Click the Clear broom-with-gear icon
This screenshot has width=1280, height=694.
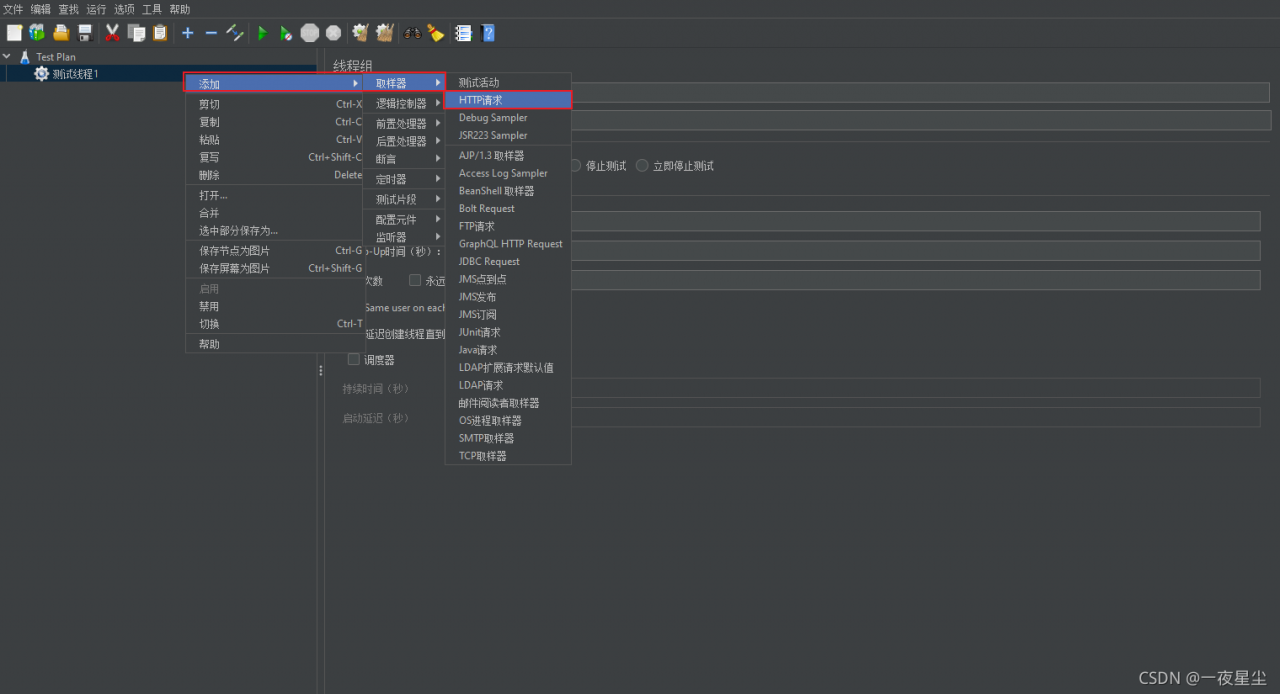pos(360,33)
